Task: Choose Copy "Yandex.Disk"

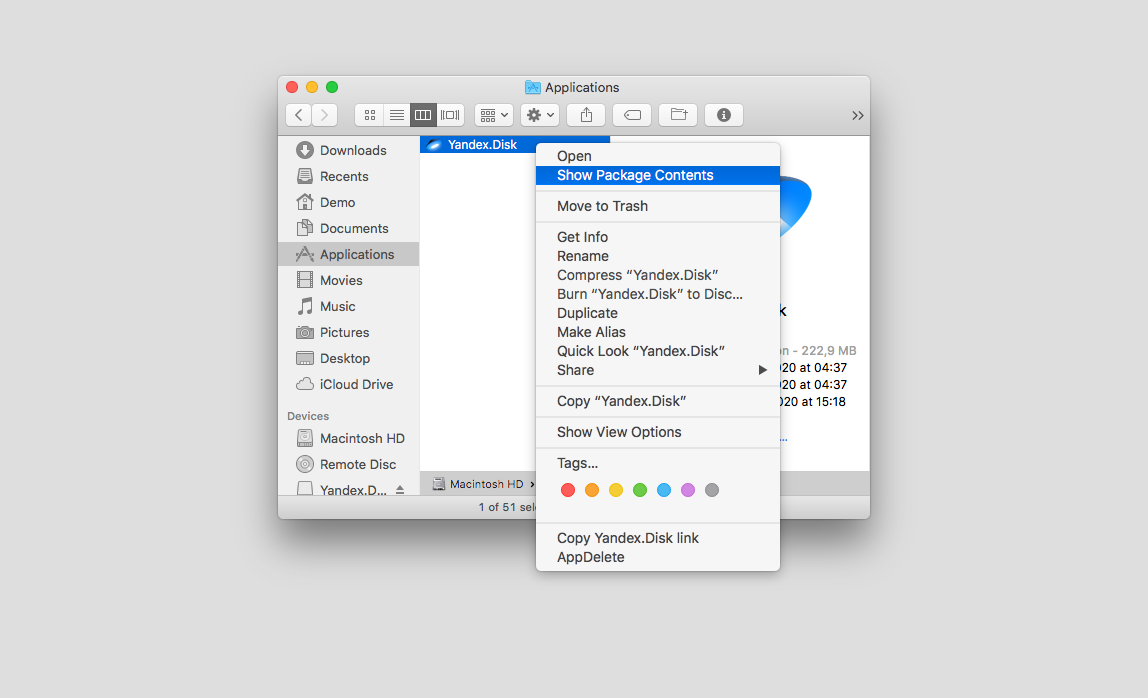Action: [657, 401]
